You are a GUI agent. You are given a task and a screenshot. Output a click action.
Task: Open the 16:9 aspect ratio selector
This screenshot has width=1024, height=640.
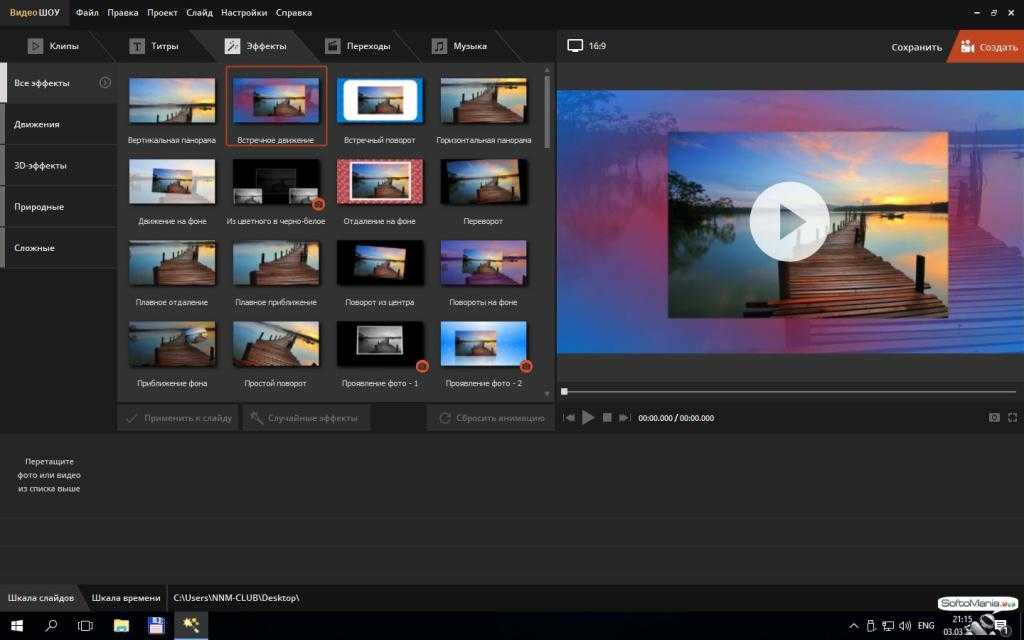pyautogui.click(x=586, y=46)
